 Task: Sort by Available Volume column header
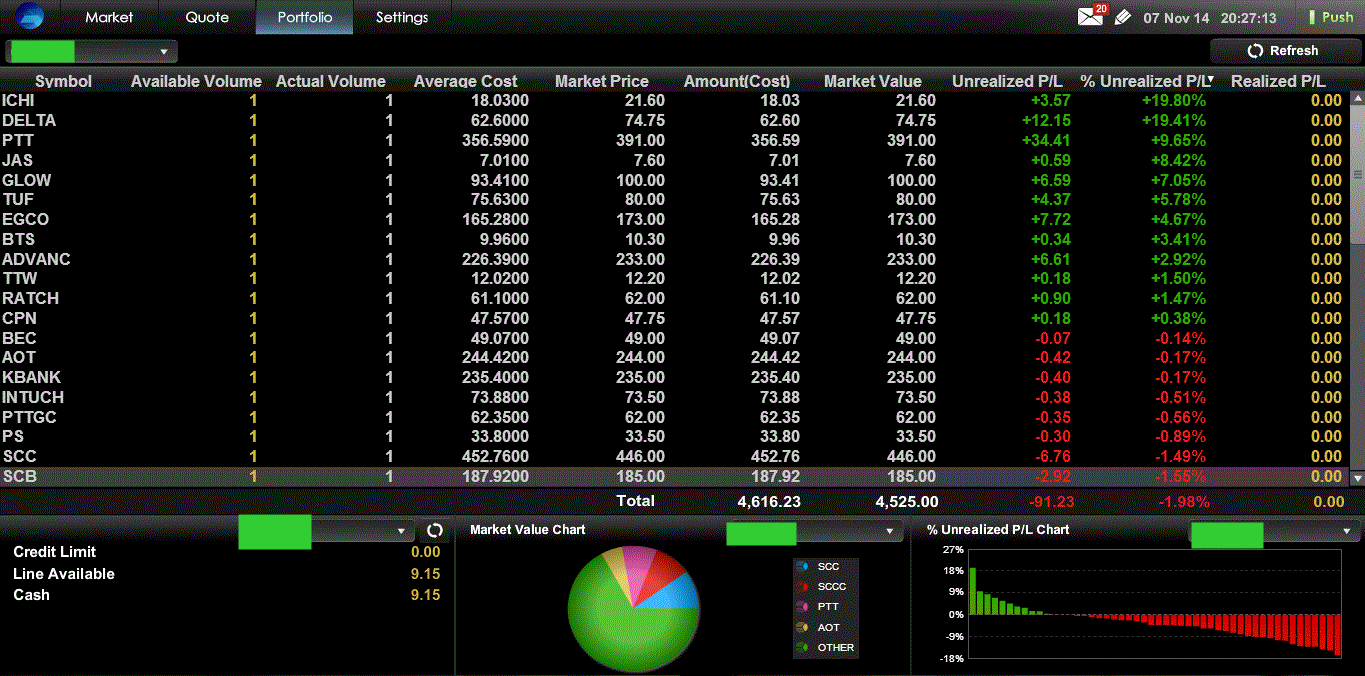pos(196,81)
